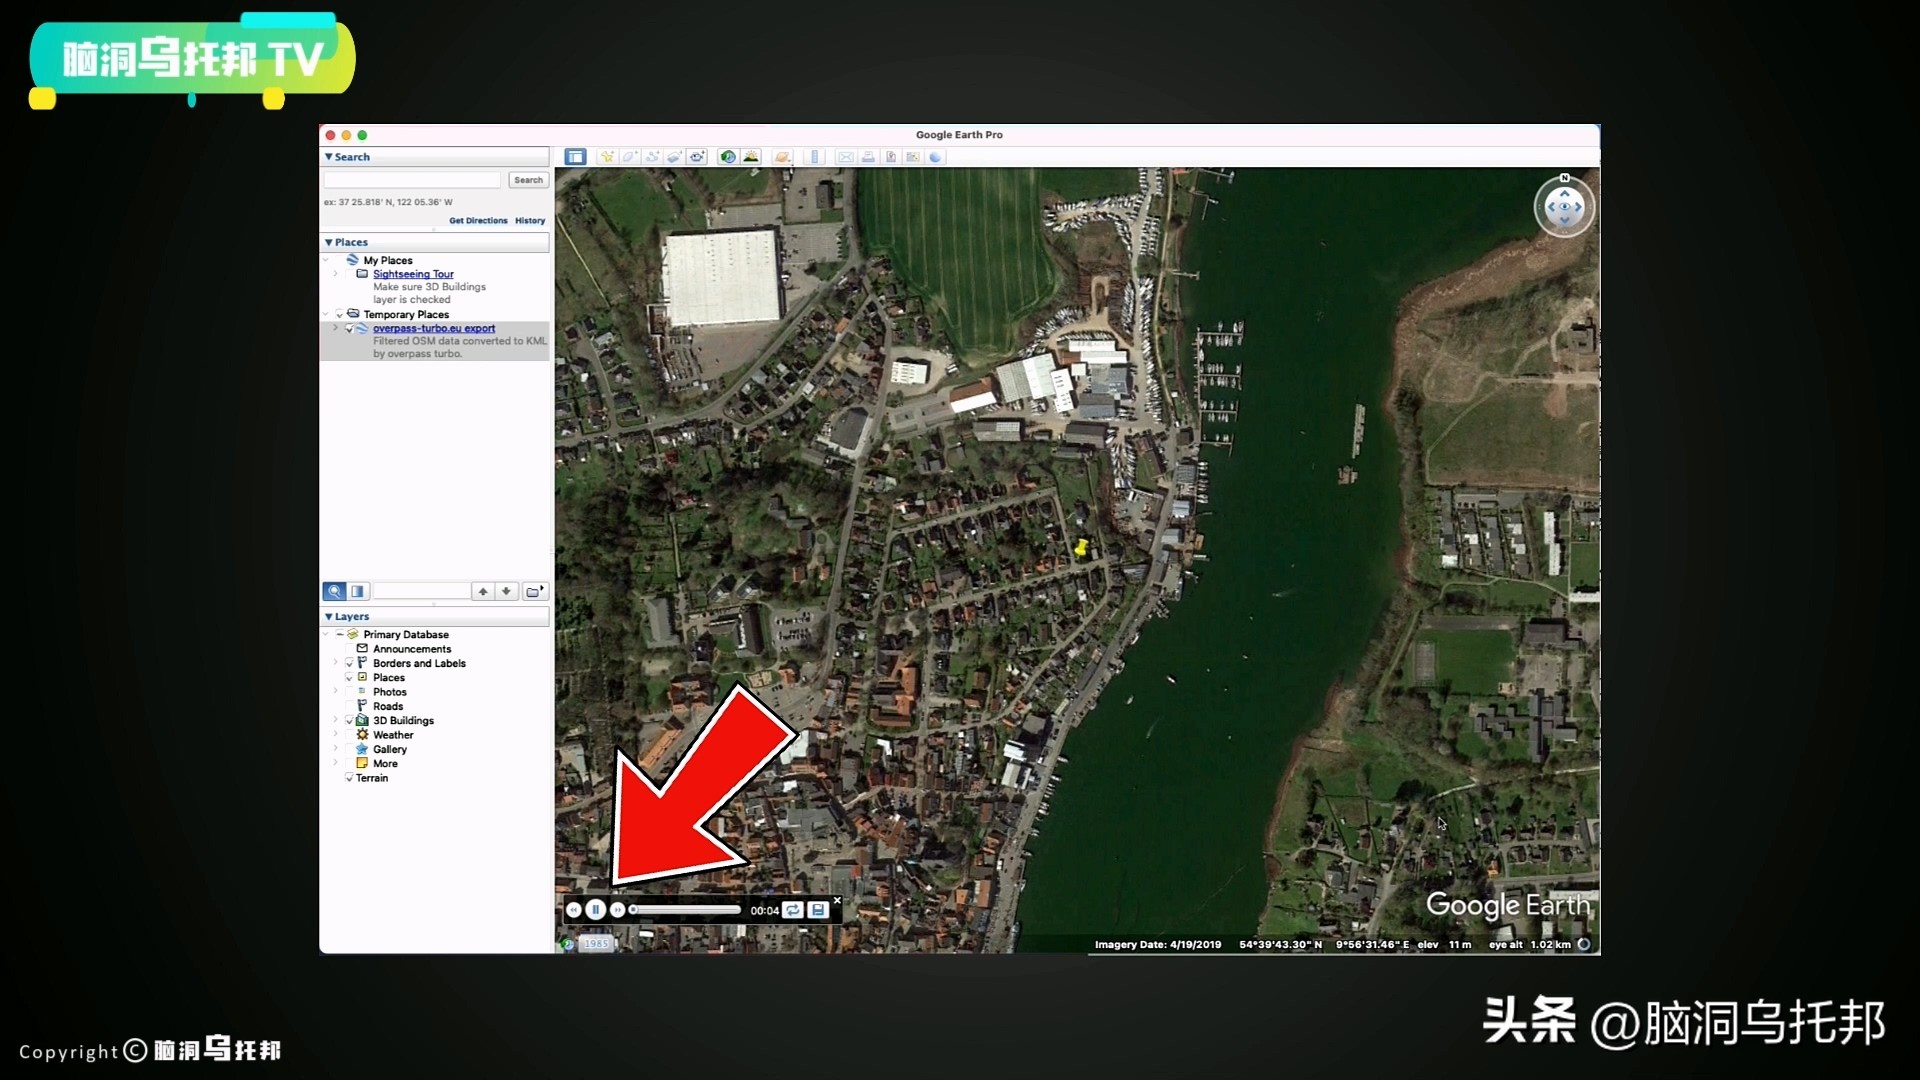1920x1080 pixels.
Task: Open the History link
Action: pyautogui.click(x=530, y=221)
